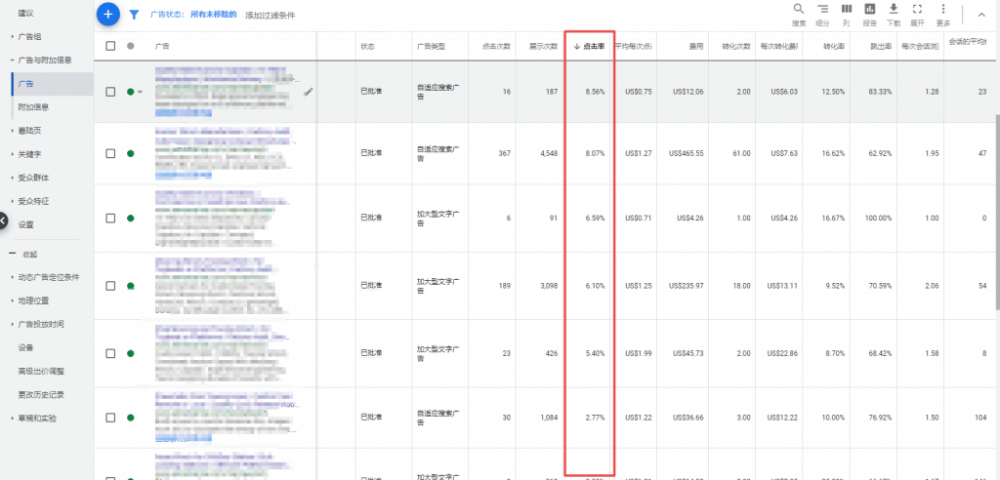Open the 列 columns icon
Viewport: 1000px width, 480px height.
(x=846, y=9)
